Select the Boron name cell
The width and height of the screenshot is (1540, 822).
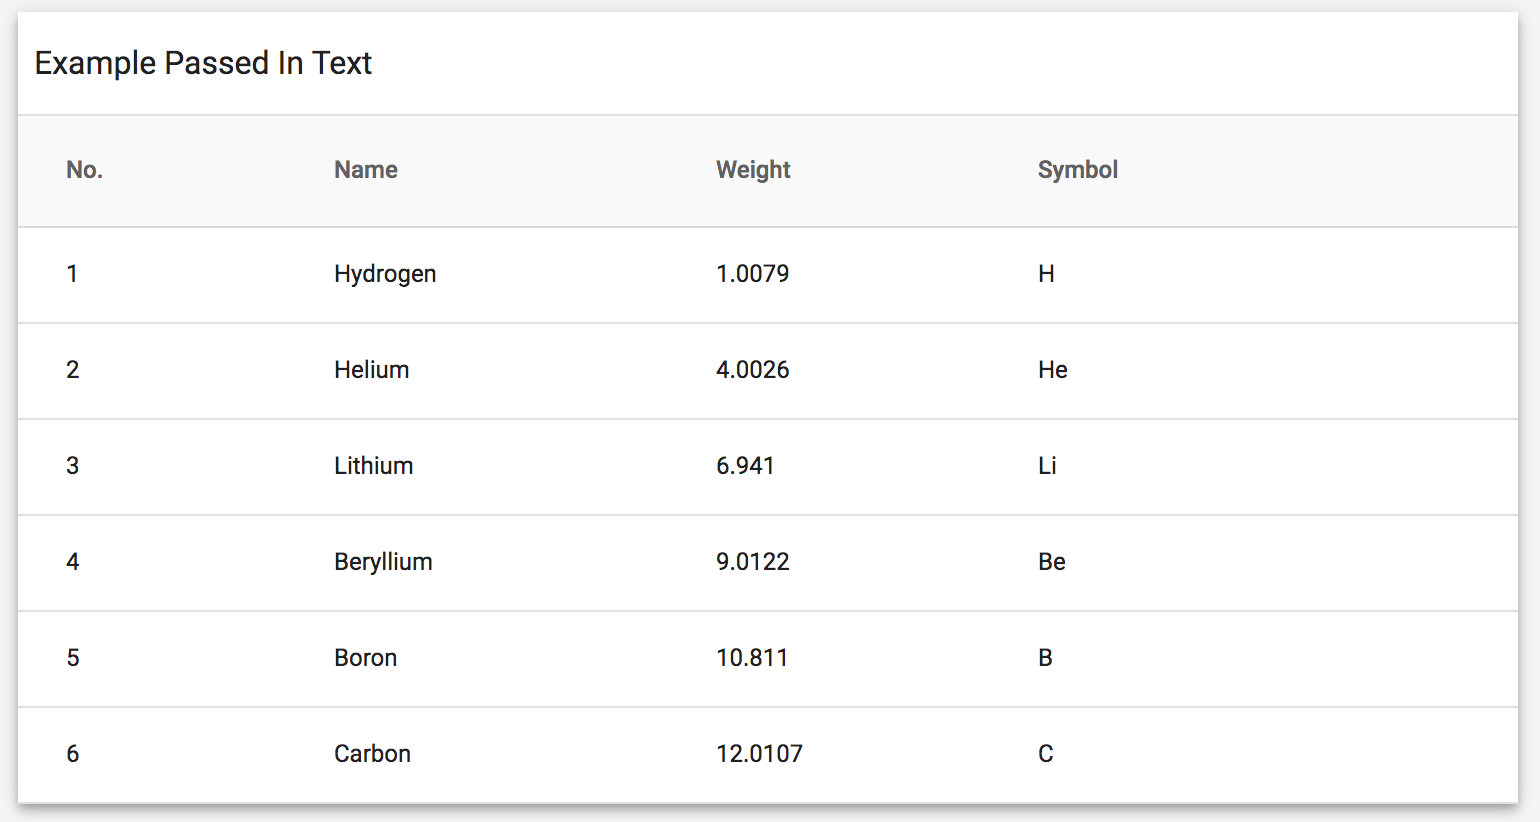coord(366,658)
